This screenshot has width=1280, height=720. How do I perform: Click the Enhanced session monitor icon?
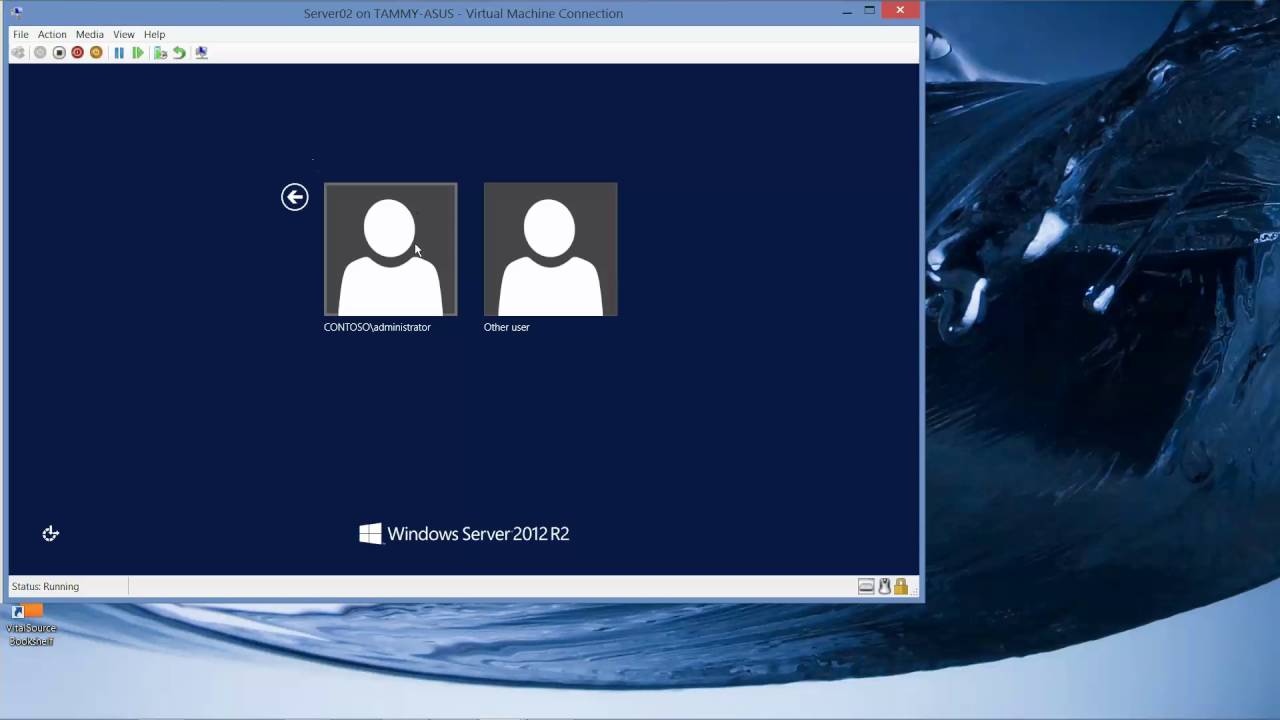pyautogui.click(x=201, y=53)
